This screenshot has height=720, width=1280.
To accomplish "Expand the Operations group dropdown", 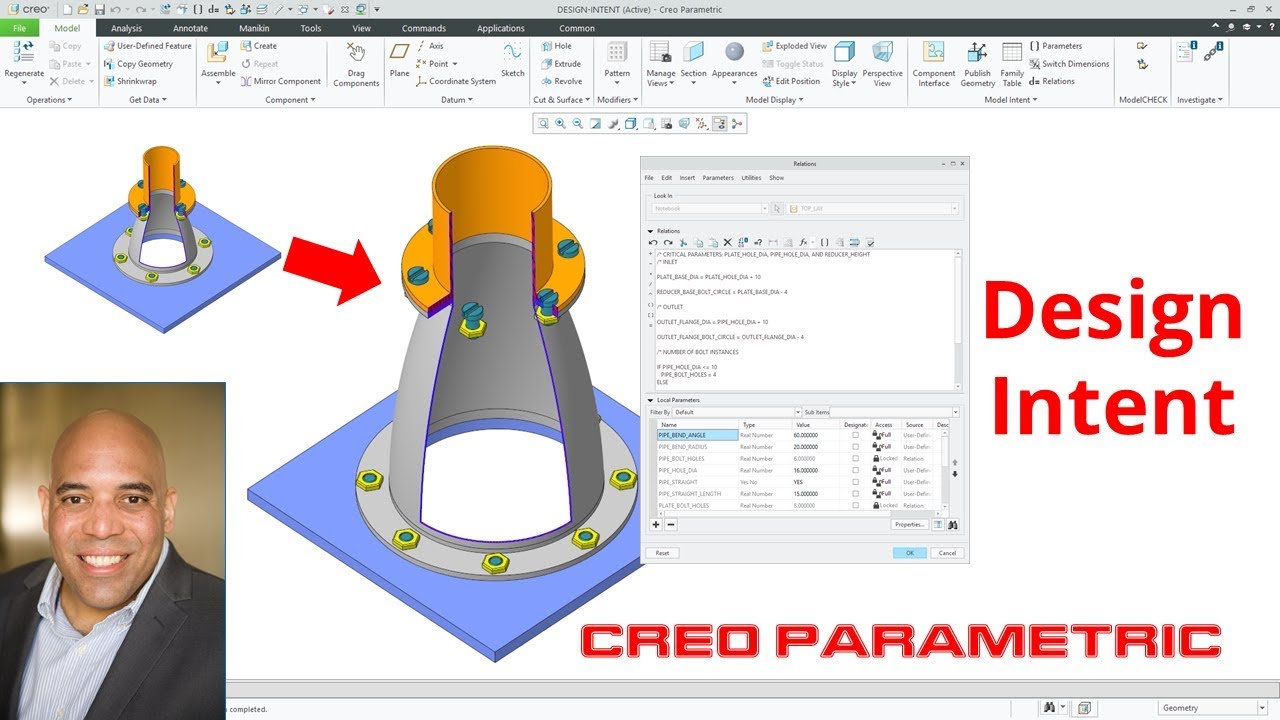I will pos(50,100).
